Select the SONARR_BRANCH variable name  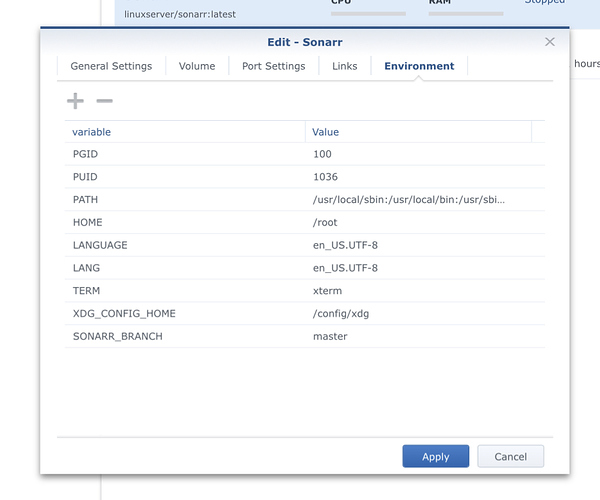tap(118, 336)
